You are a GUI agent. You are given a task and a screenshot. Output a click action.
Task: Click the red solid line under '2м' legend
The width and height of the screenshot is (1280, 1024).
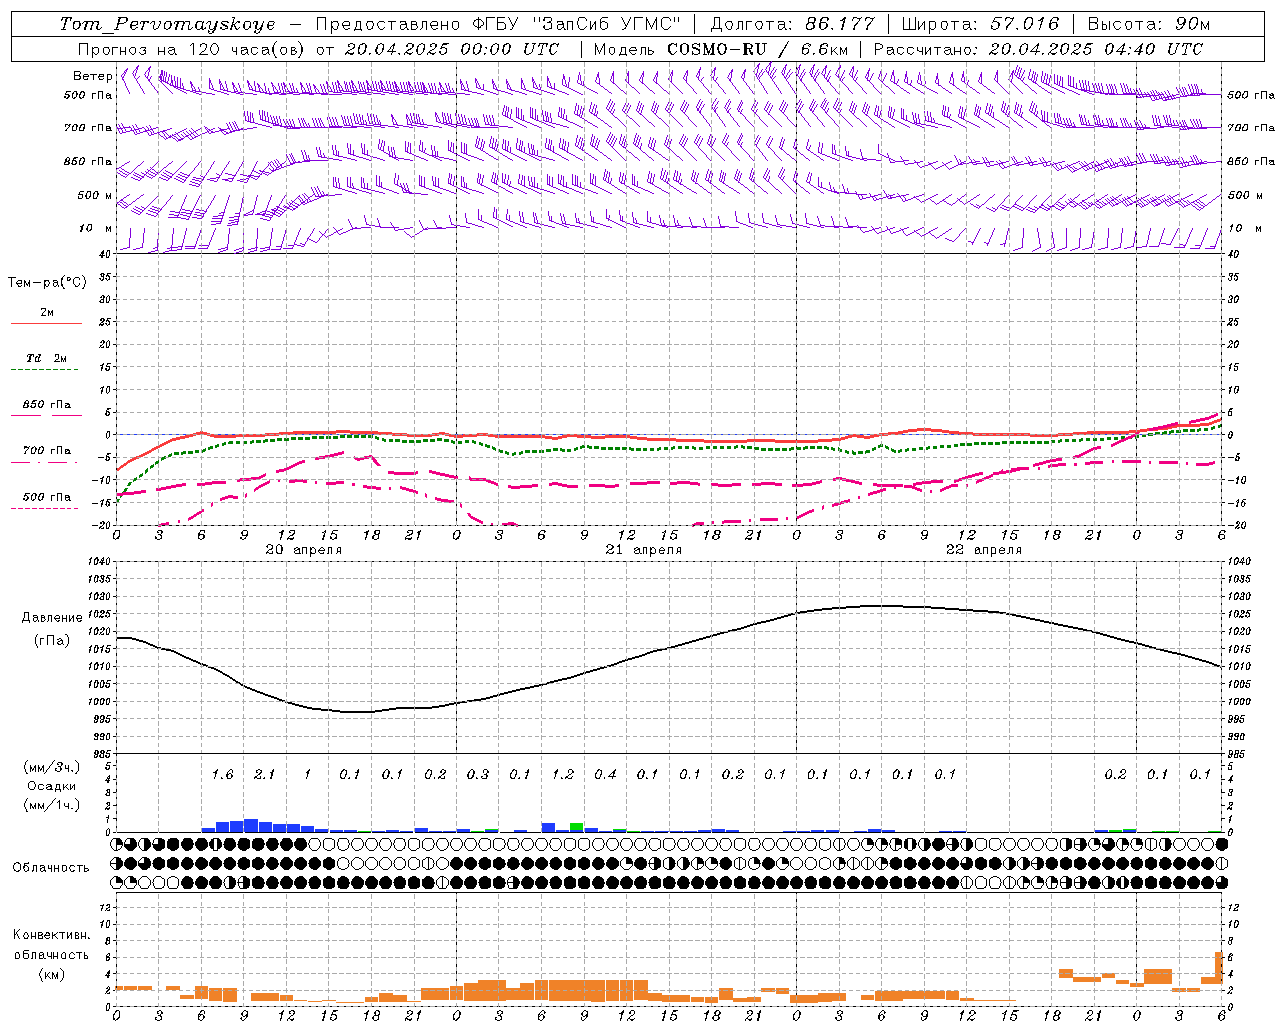[x=46, y=324]
